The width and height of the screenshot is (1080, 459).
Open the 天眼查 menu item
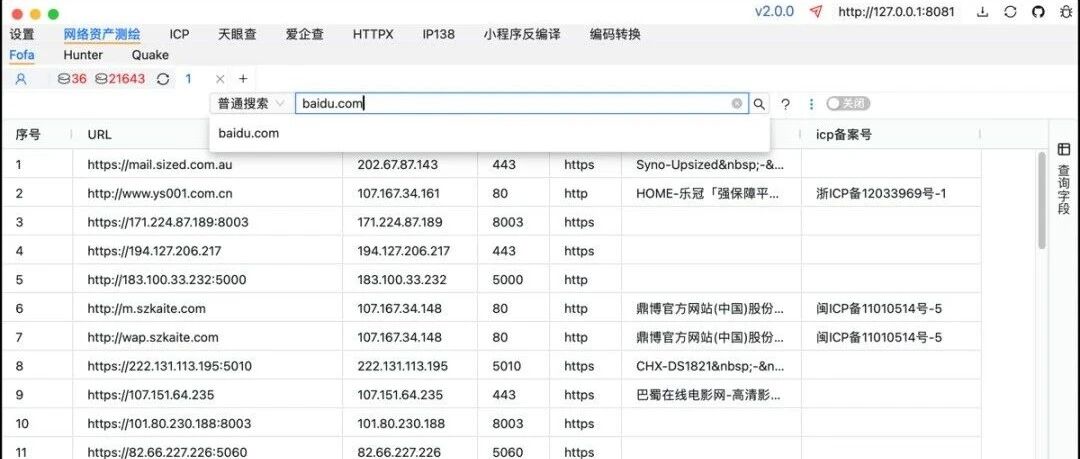[237, 34]
